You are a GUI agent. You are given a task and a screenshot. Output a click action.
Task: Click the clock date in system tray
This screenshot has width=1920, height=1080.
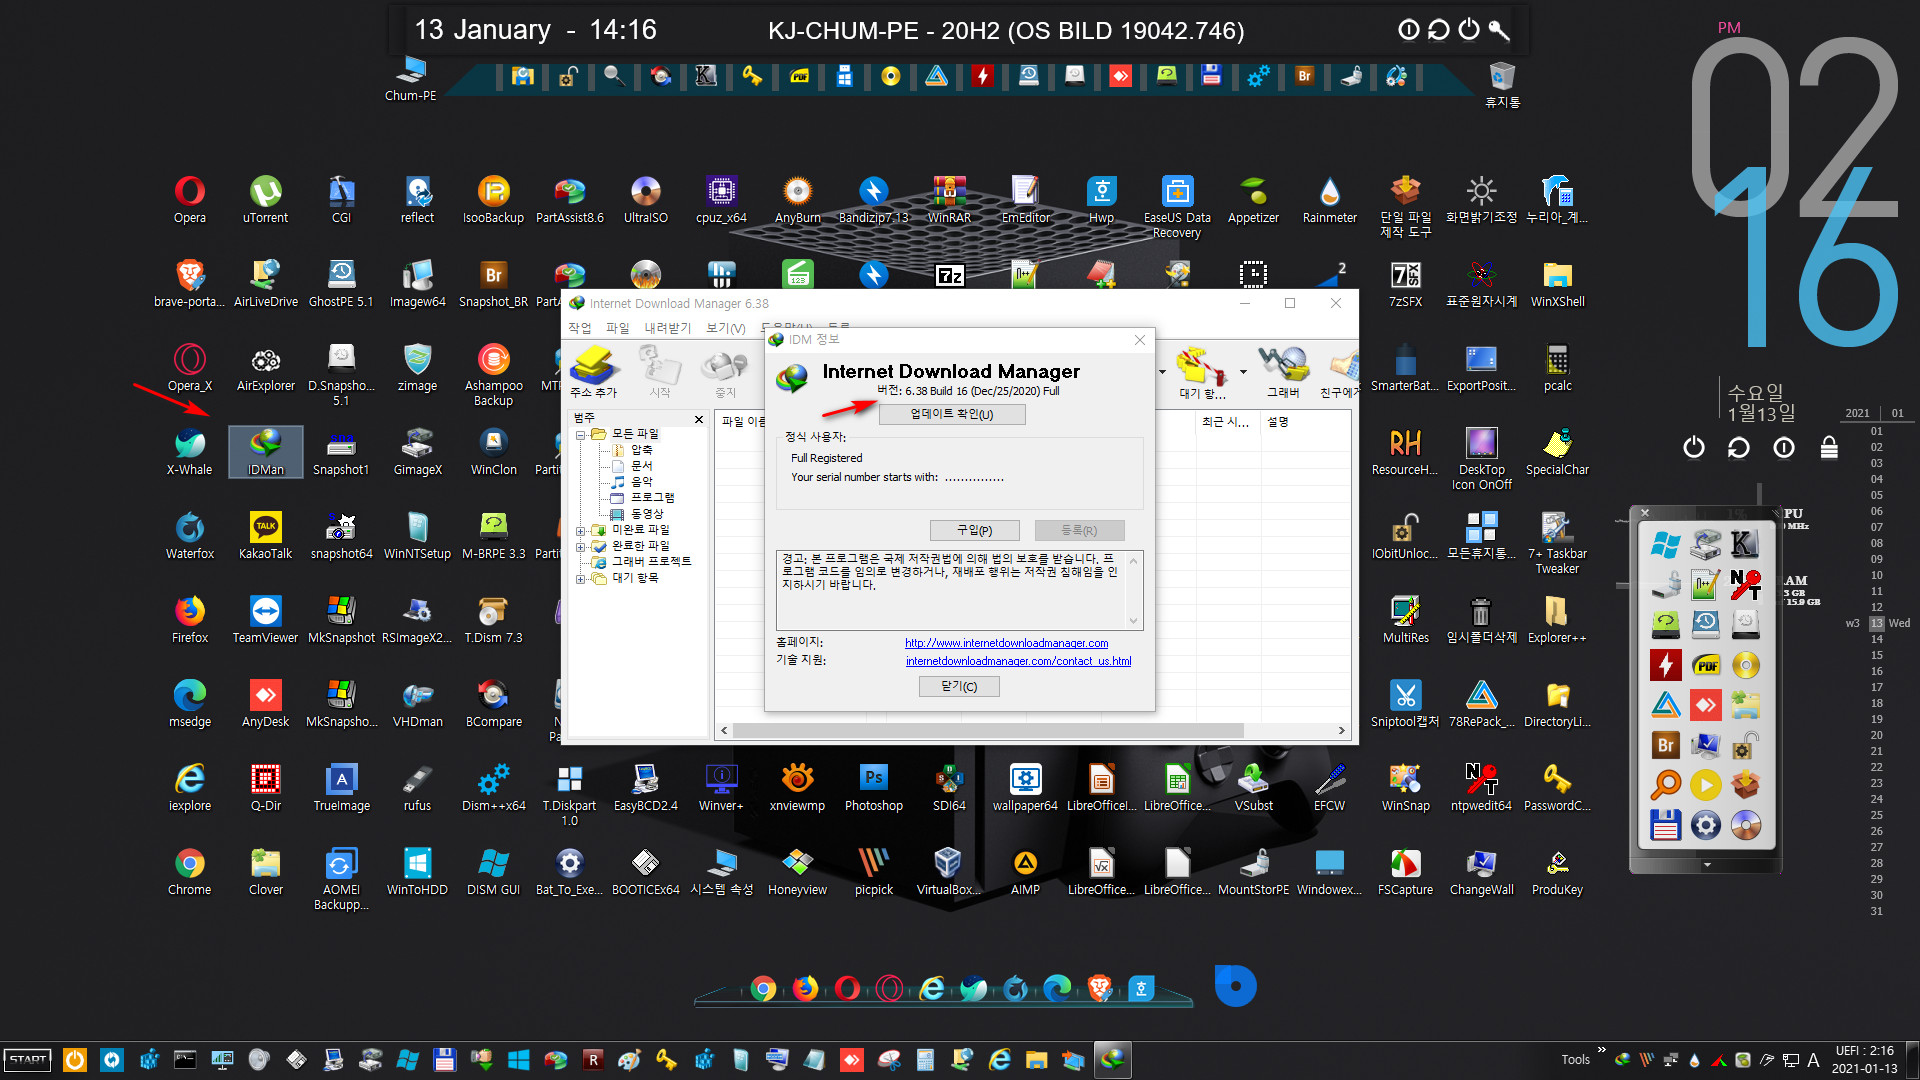[1864, 1059]
